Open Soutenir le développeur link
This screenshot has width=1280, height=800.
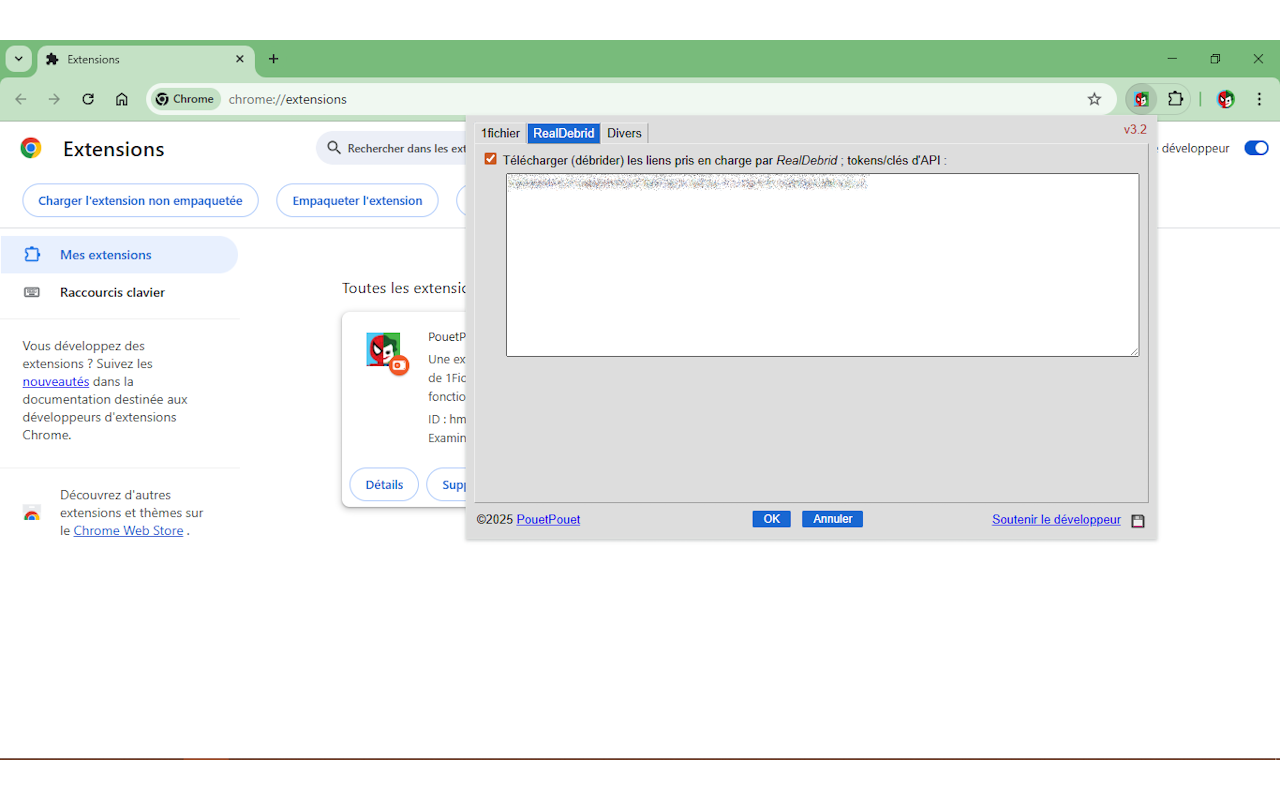point(1056,520)
